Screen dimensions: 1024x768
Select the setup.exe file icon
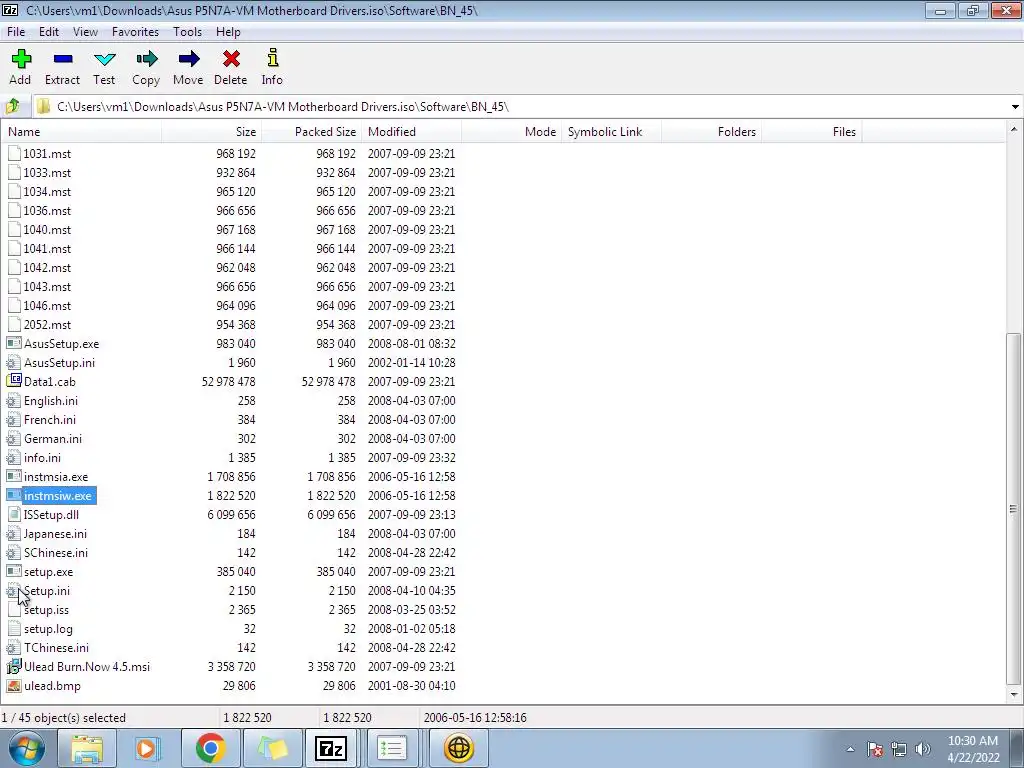click(x=14, y=571)
